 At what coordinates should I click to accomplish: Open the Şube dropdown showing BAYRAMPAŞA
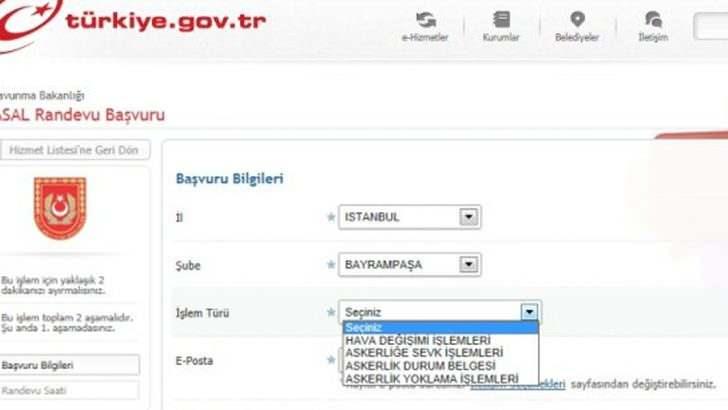point(410,265)
